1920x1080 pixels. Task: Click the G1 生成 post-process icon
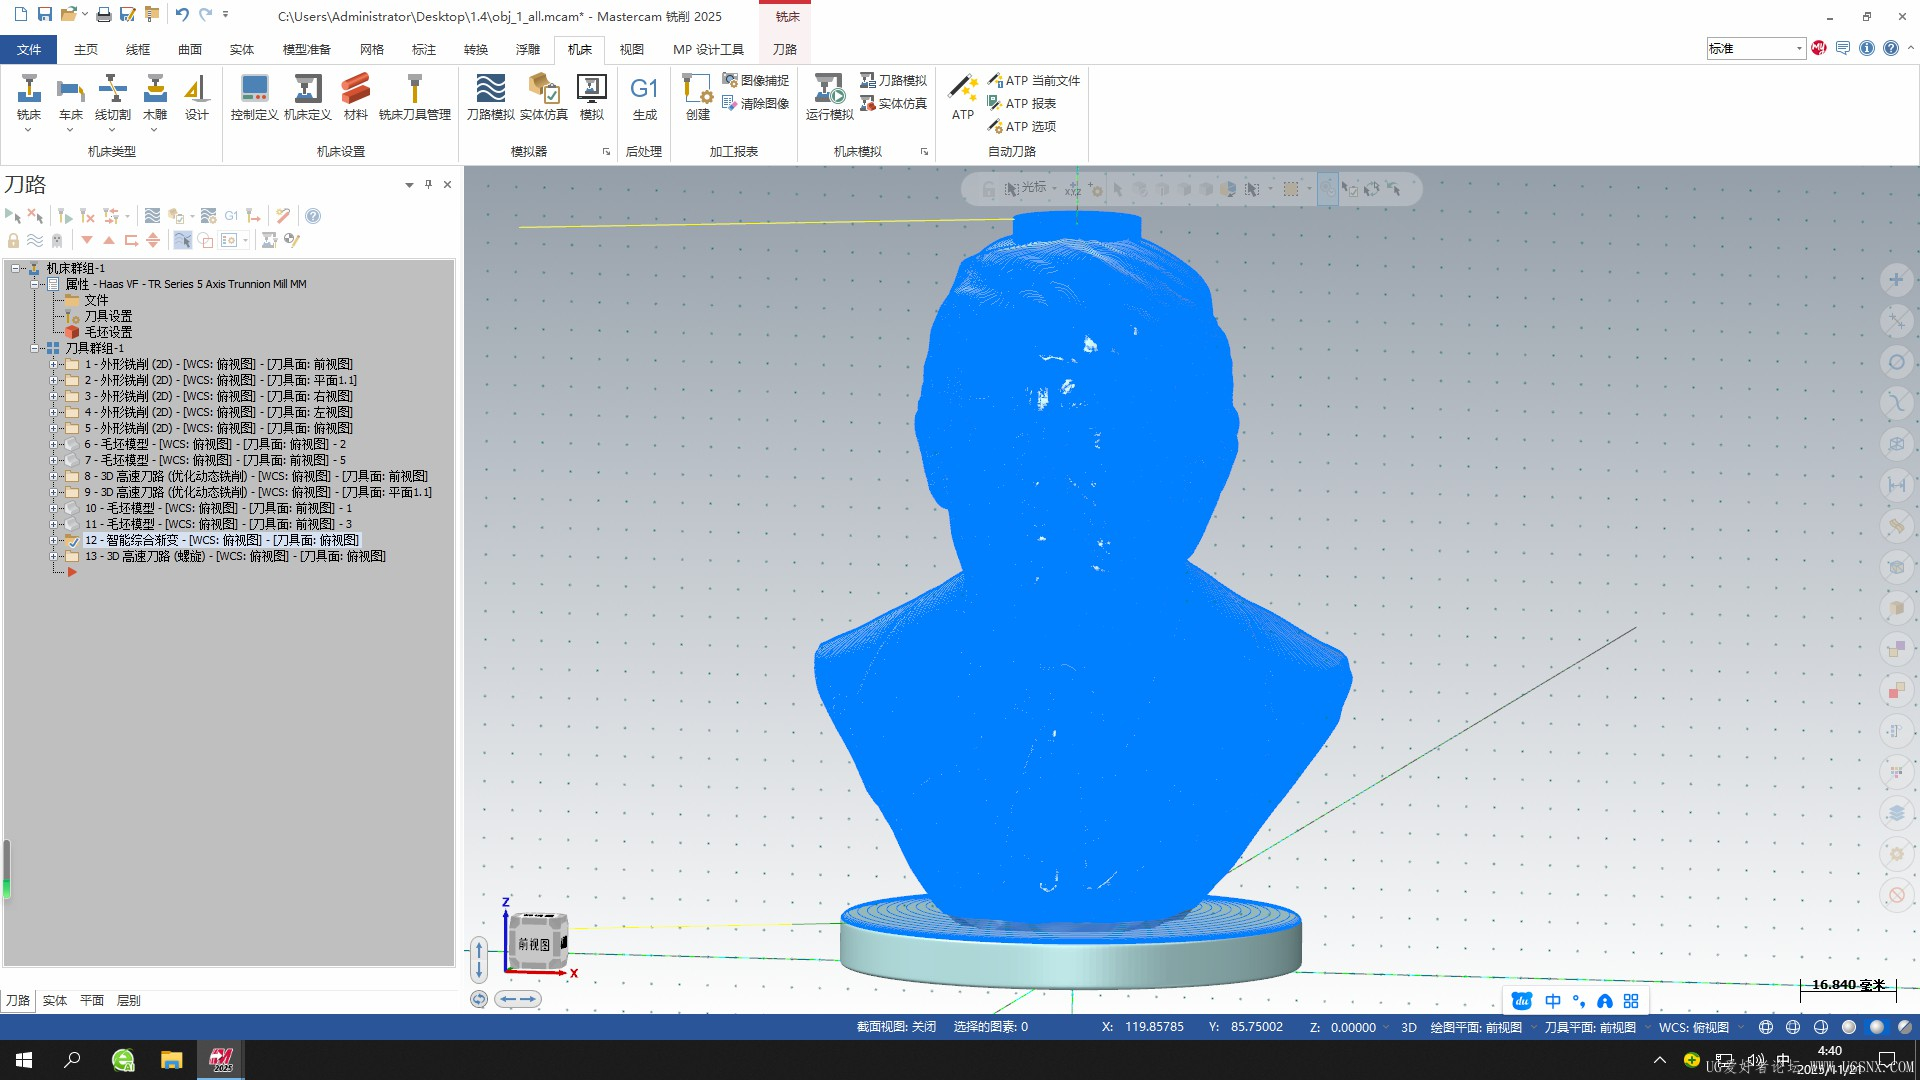point(644,97)
